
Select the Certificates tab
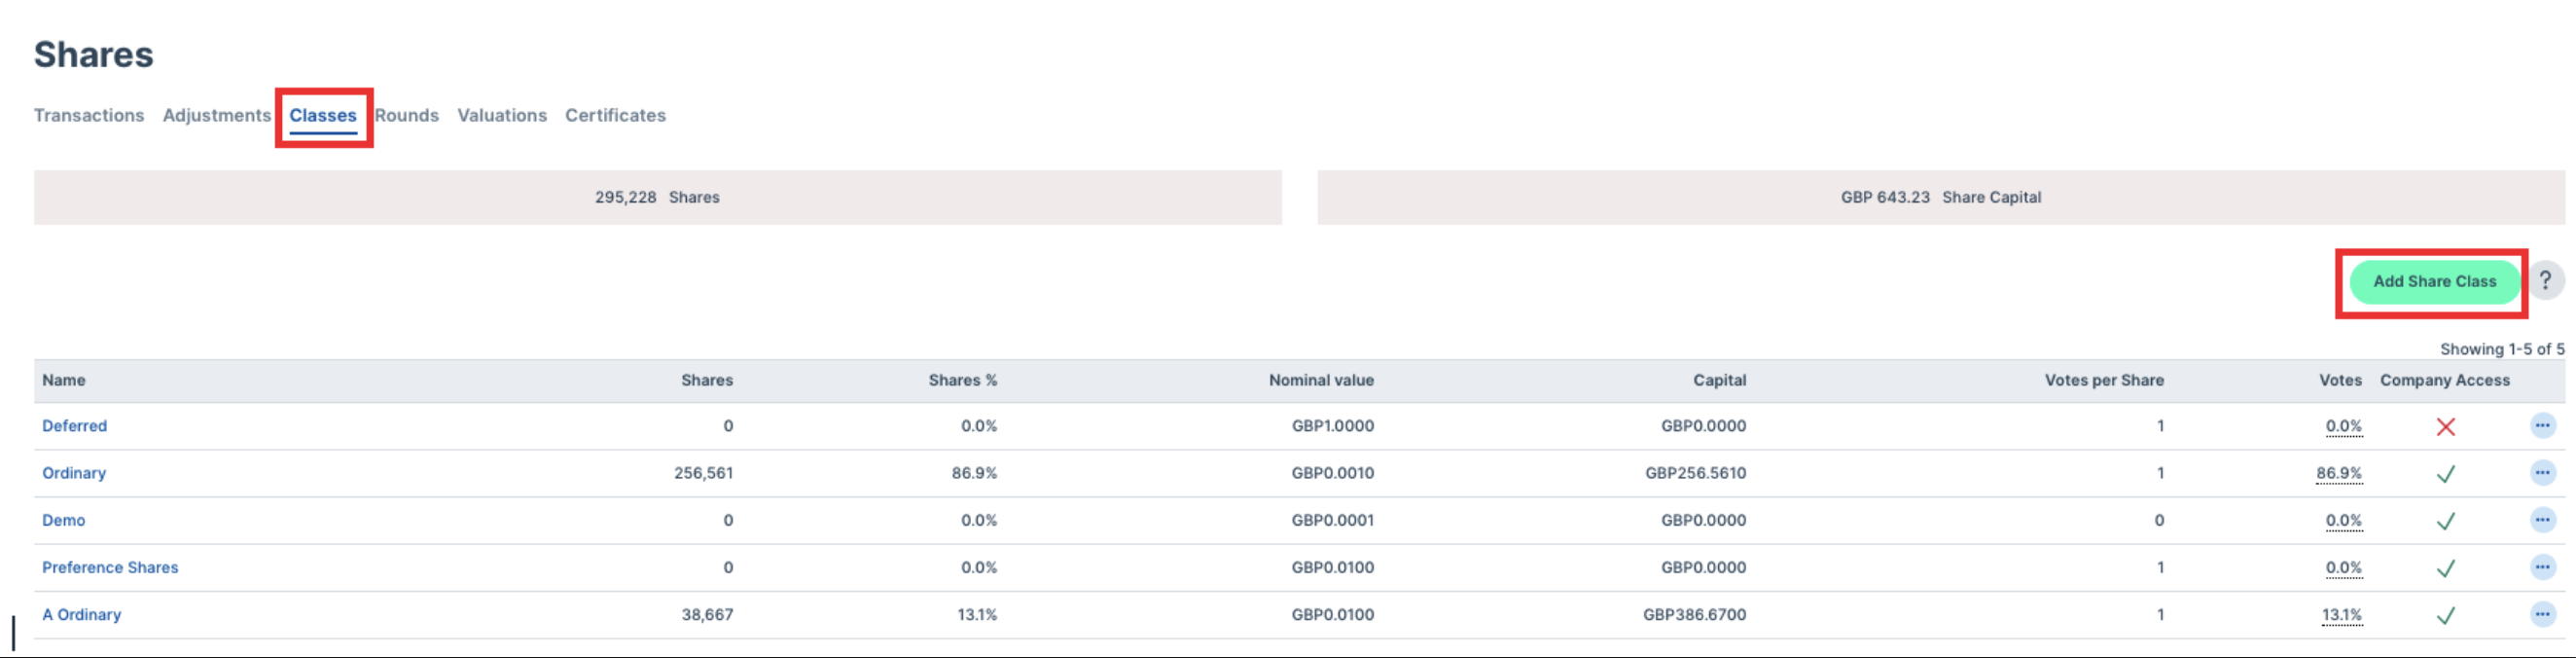coord(615,115)
